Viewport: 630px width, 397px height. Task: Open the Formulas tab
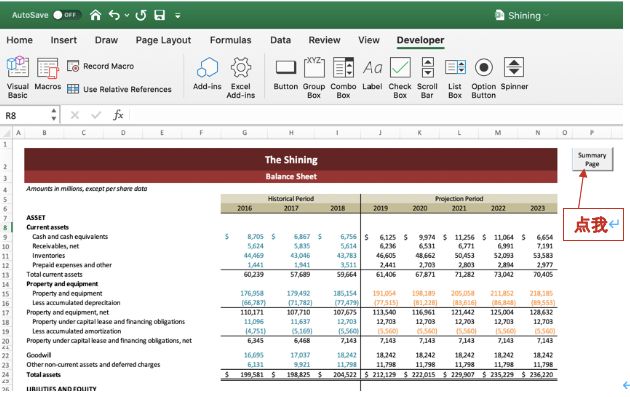point(231,40)
